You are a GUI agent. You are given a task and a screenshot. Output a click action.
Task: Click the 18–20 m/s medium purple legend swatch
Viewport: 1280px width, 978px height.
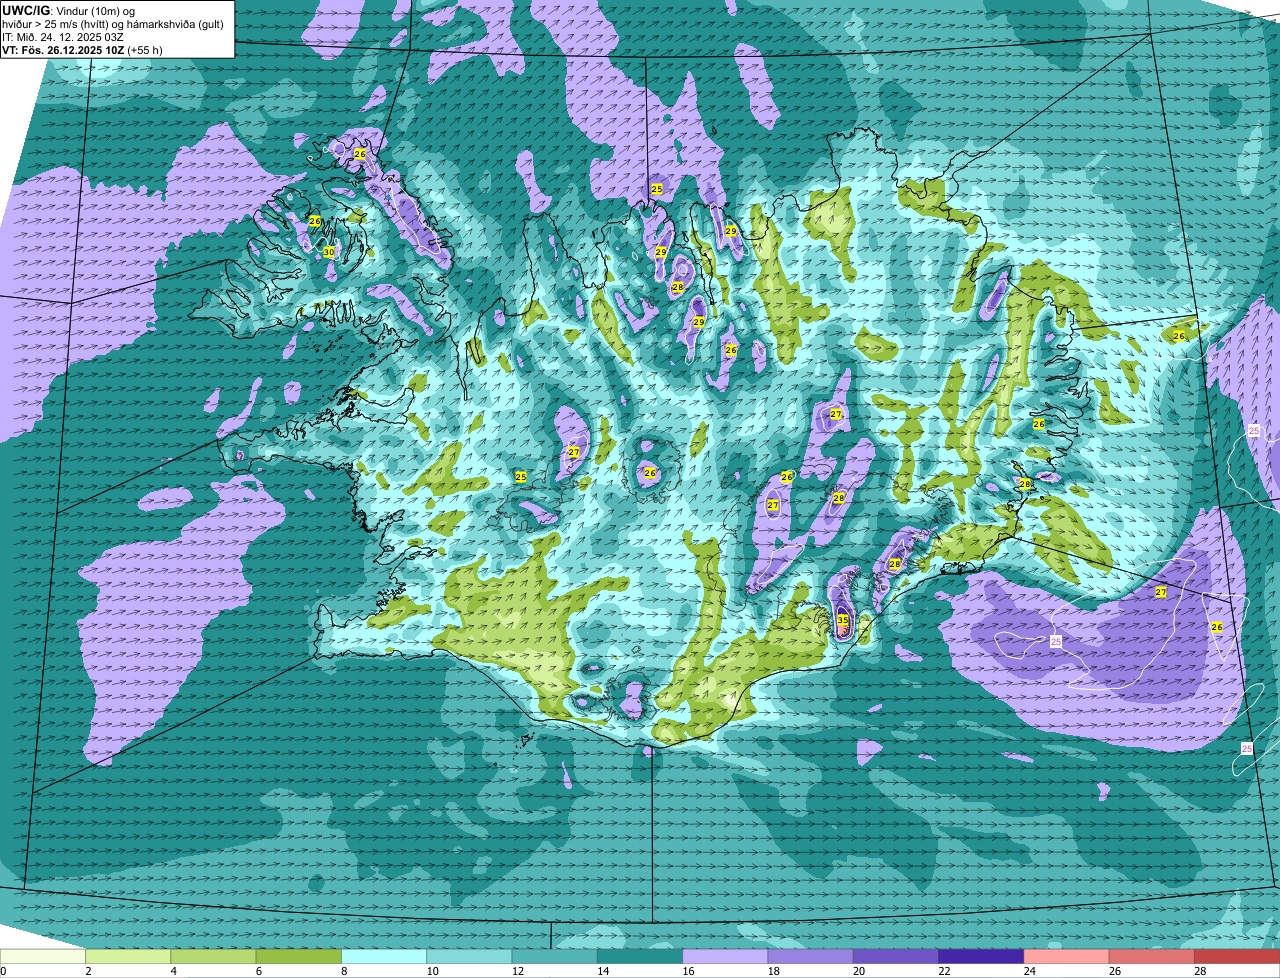811,956
